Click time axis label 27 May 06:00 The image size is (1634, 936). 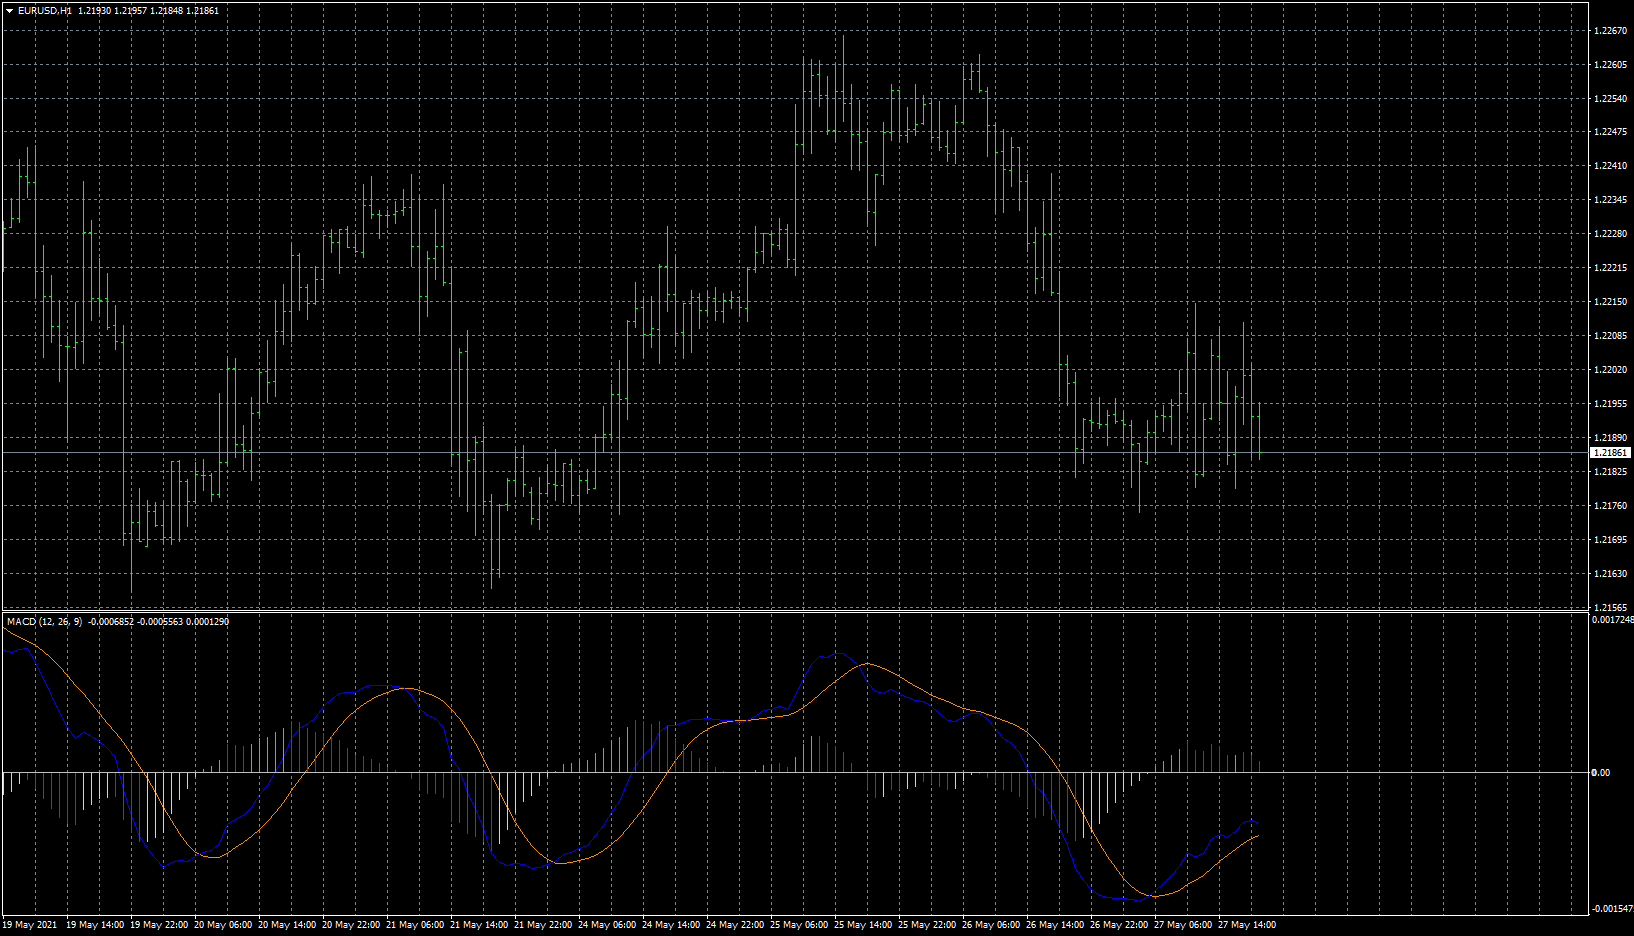(x=1183, y=925)
